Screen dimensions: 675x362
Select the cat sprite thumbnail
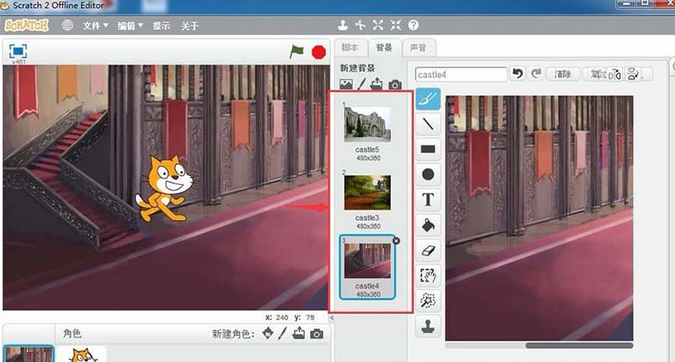coord(82,355)
